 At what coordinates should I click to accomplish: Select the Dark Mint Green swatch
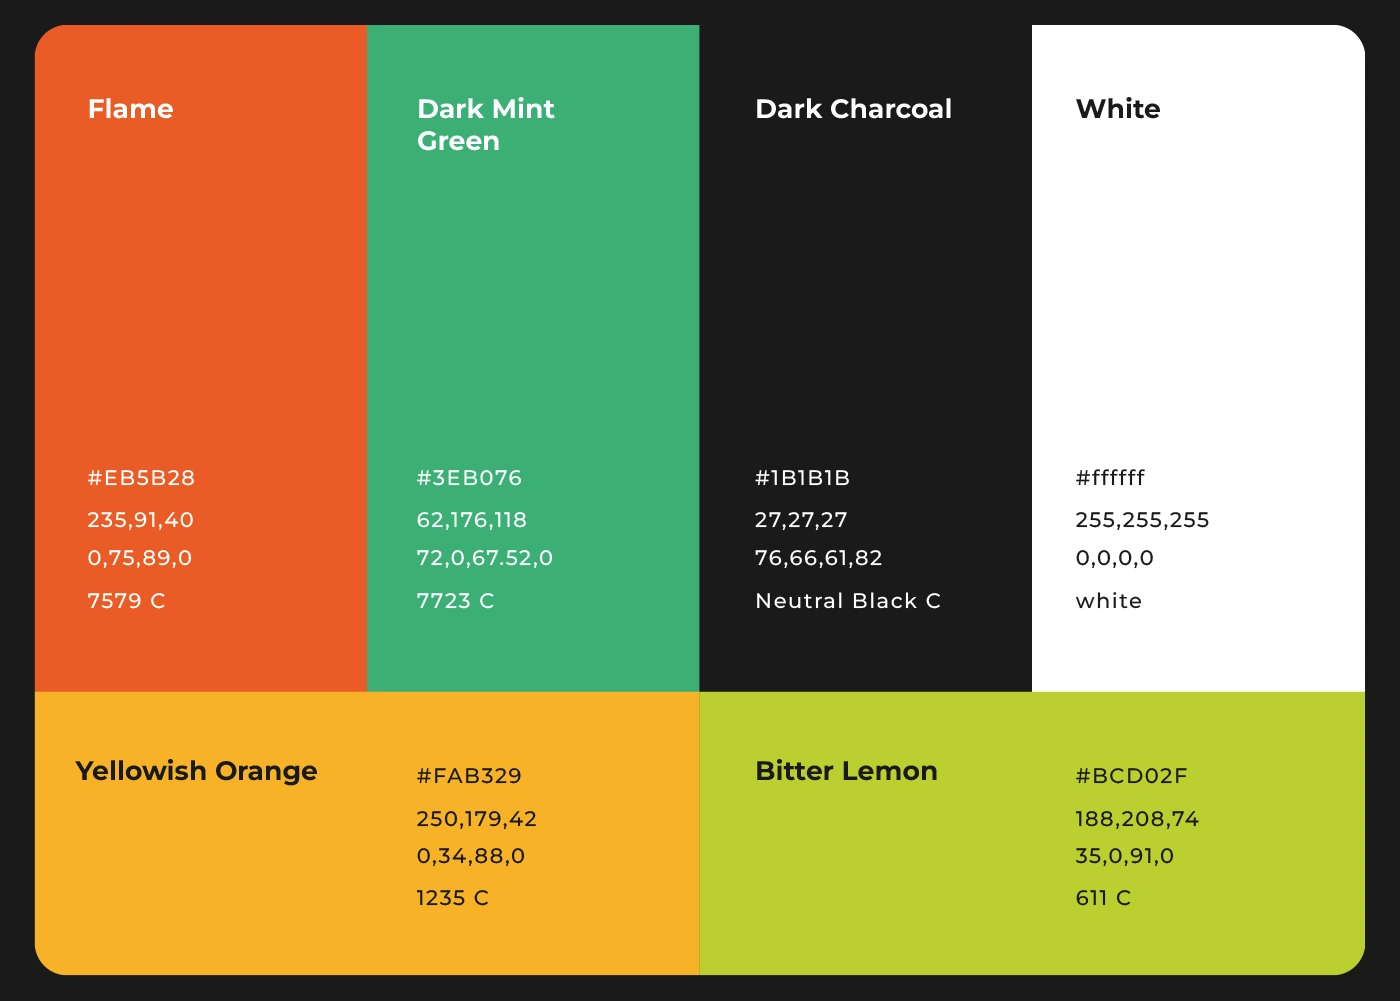pyautogui.click(x=533, y=358)
